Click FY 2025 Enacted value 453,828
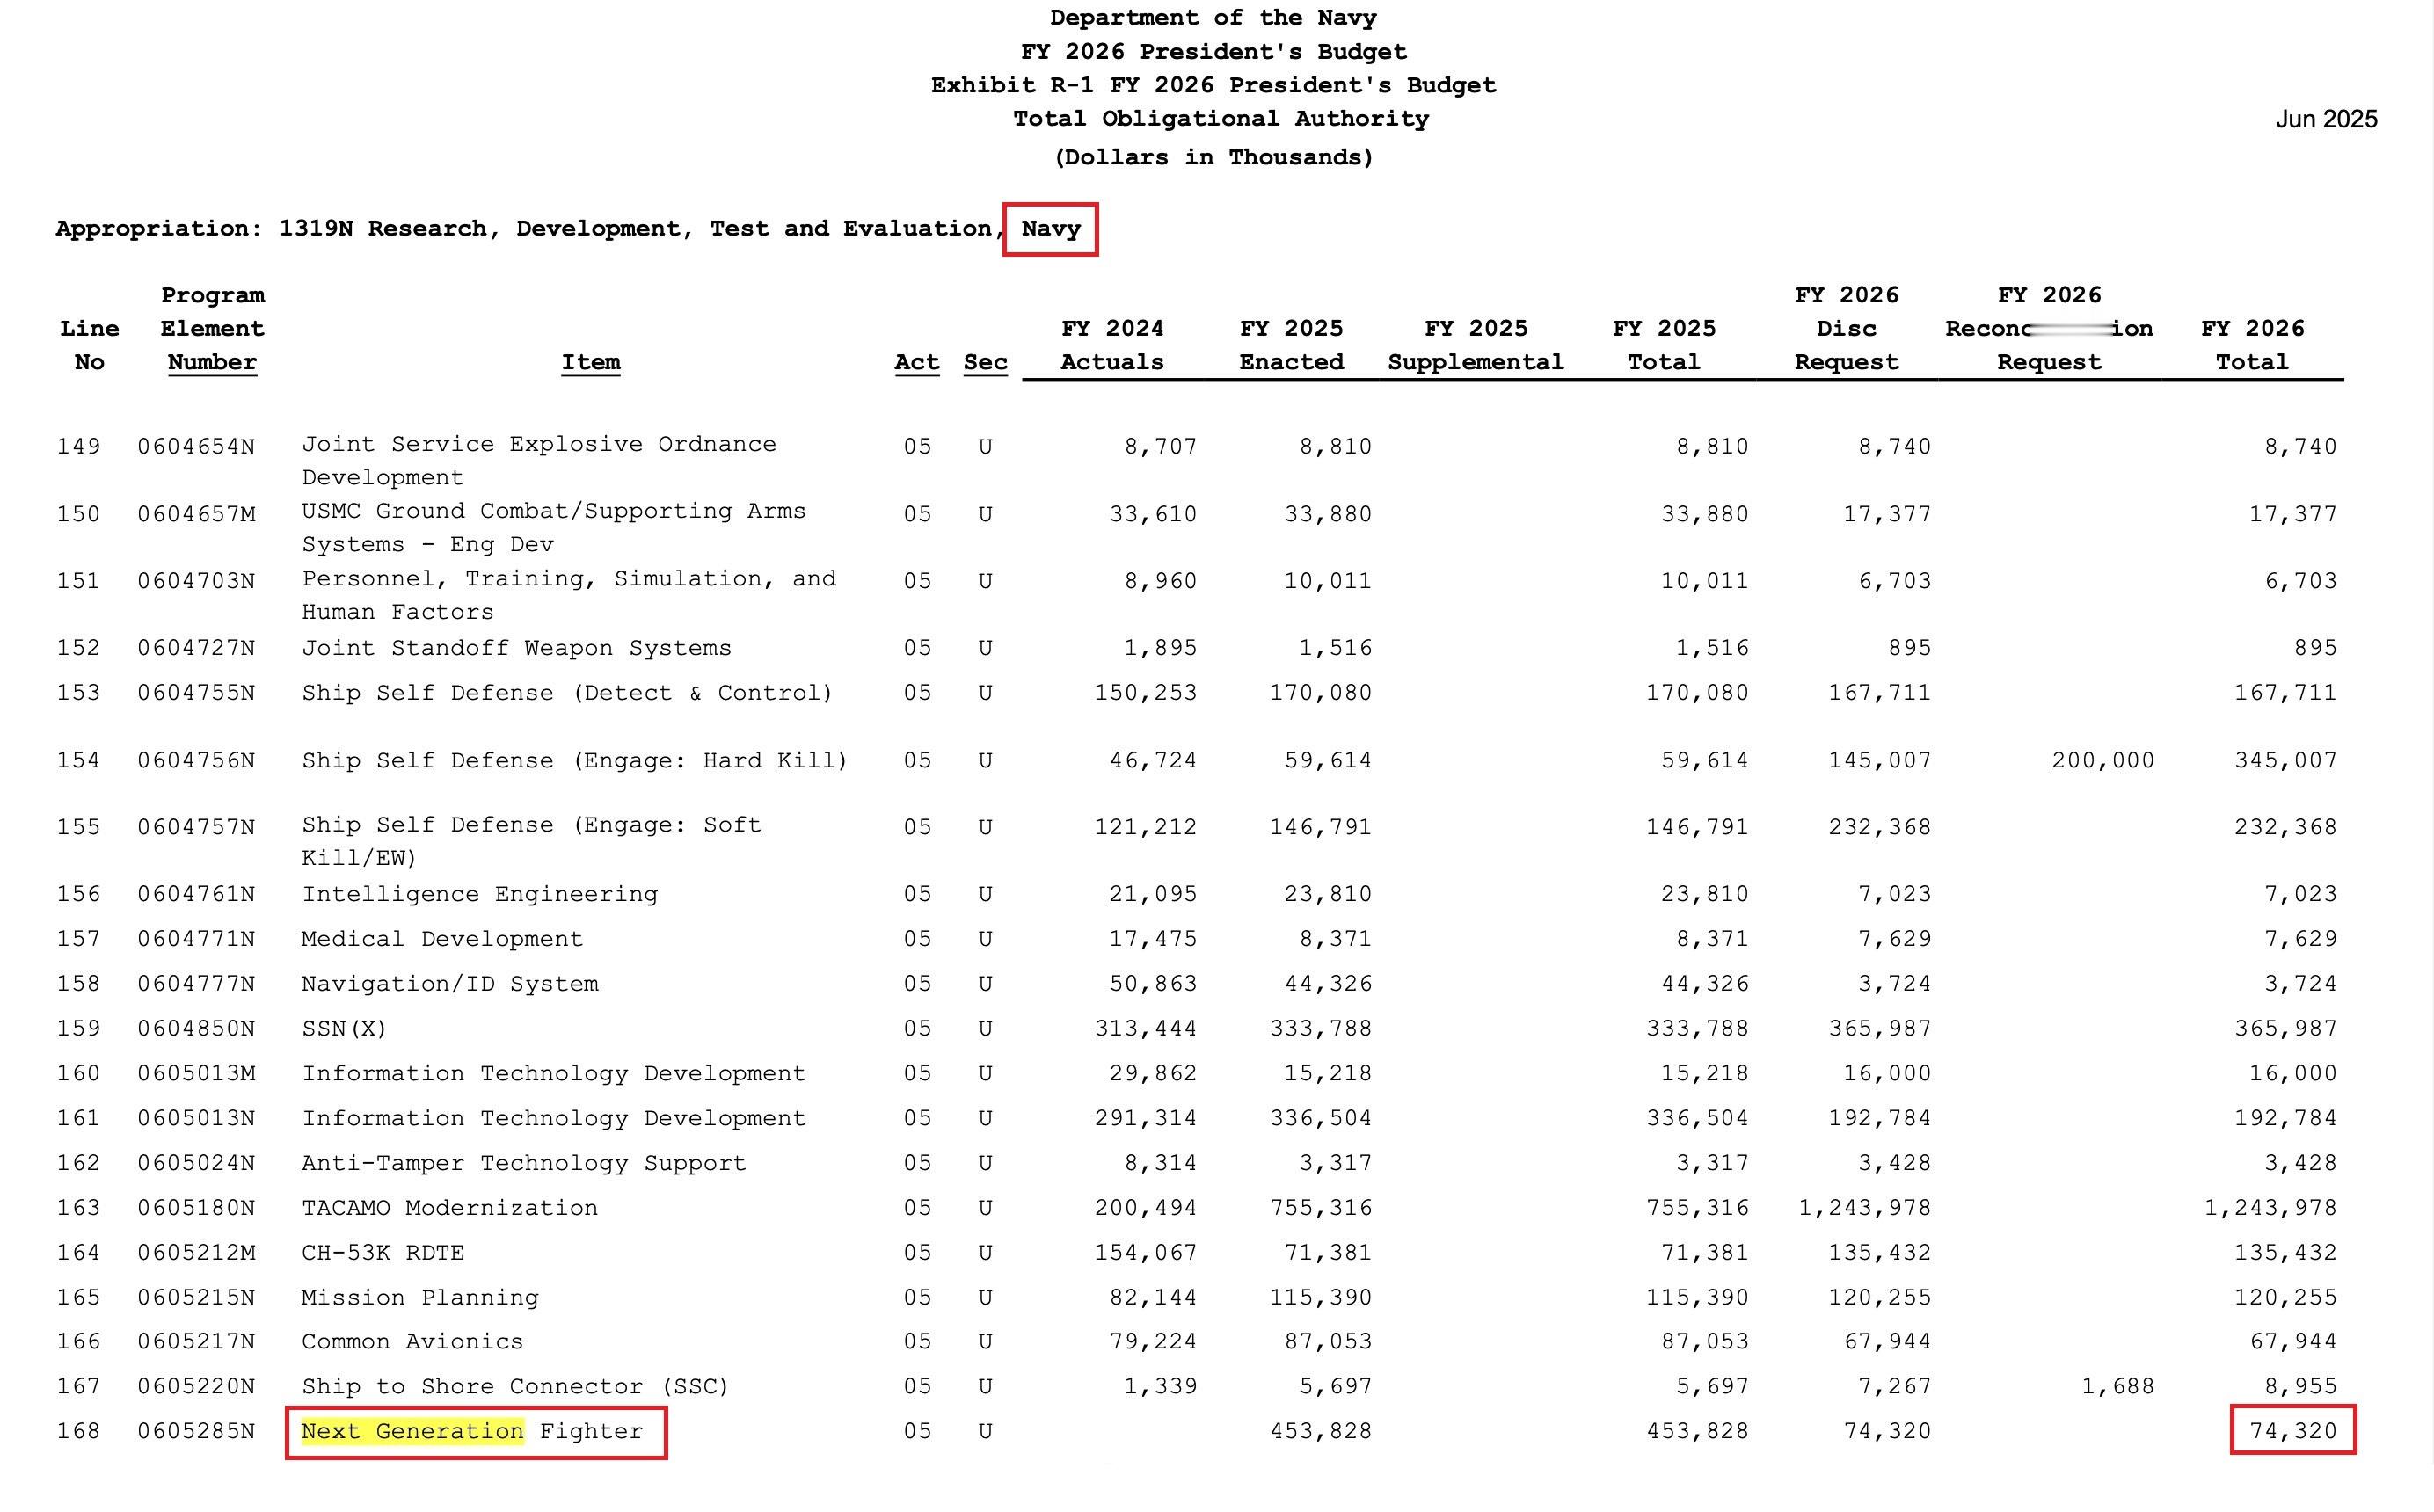Viewport: 2434px width, 1512px height. [1321, 1431]
